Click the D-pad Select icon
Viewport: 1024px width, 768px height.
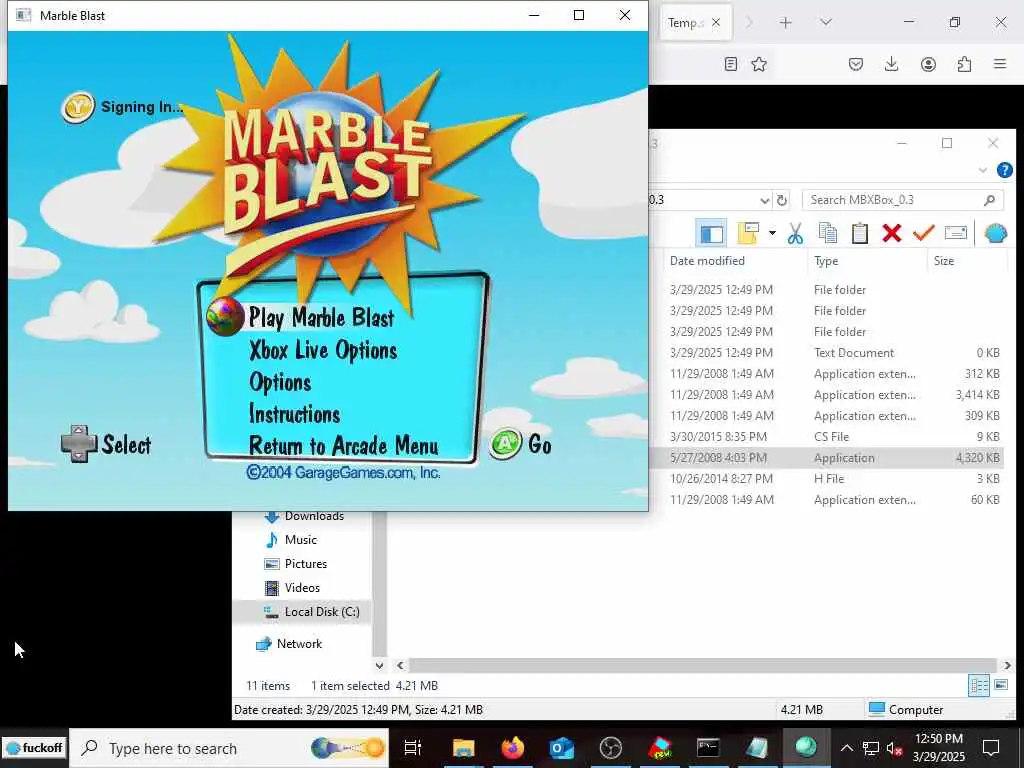click(x=78, y=444)
